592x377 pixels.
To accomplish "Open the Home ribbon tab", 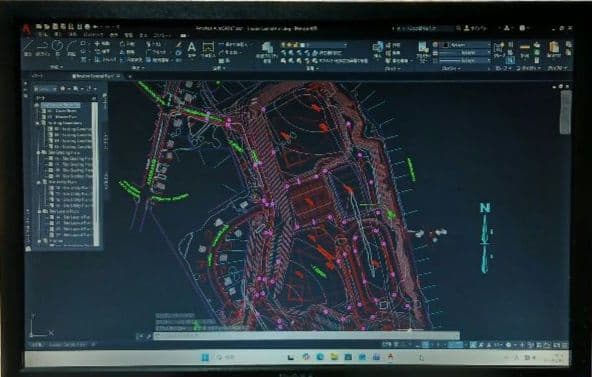I will pos(42,35).
